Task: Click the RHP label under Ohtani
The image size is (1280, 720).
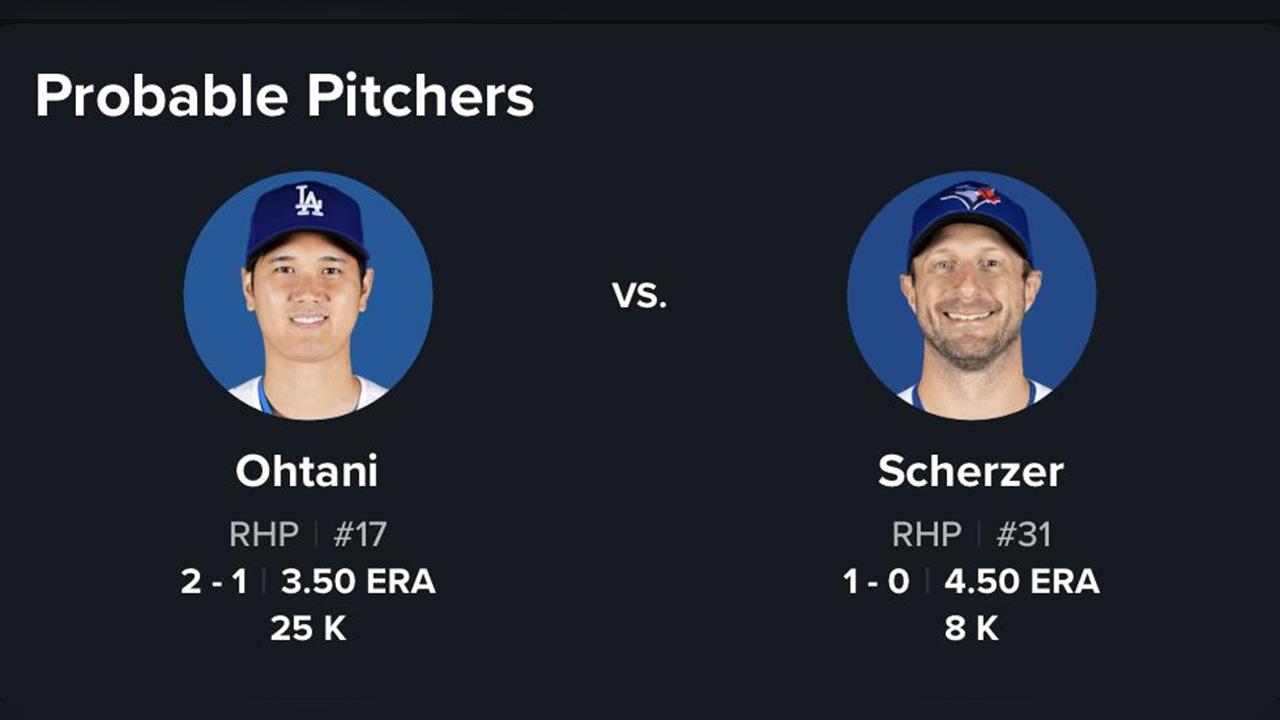Action: (264, 534)
